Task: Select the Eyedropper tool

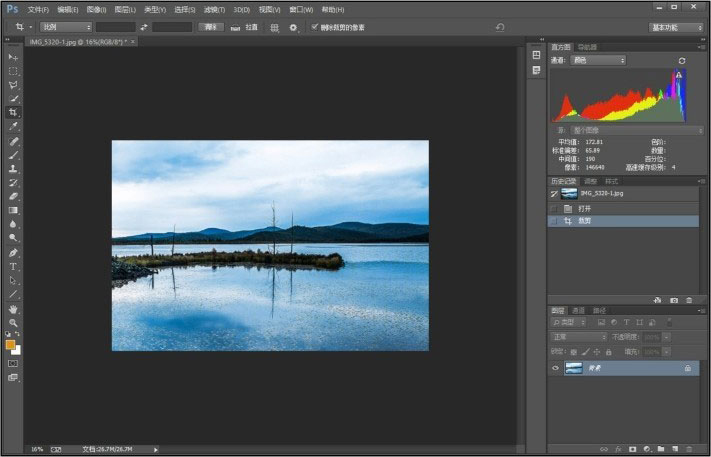Action: pos(14,127)
